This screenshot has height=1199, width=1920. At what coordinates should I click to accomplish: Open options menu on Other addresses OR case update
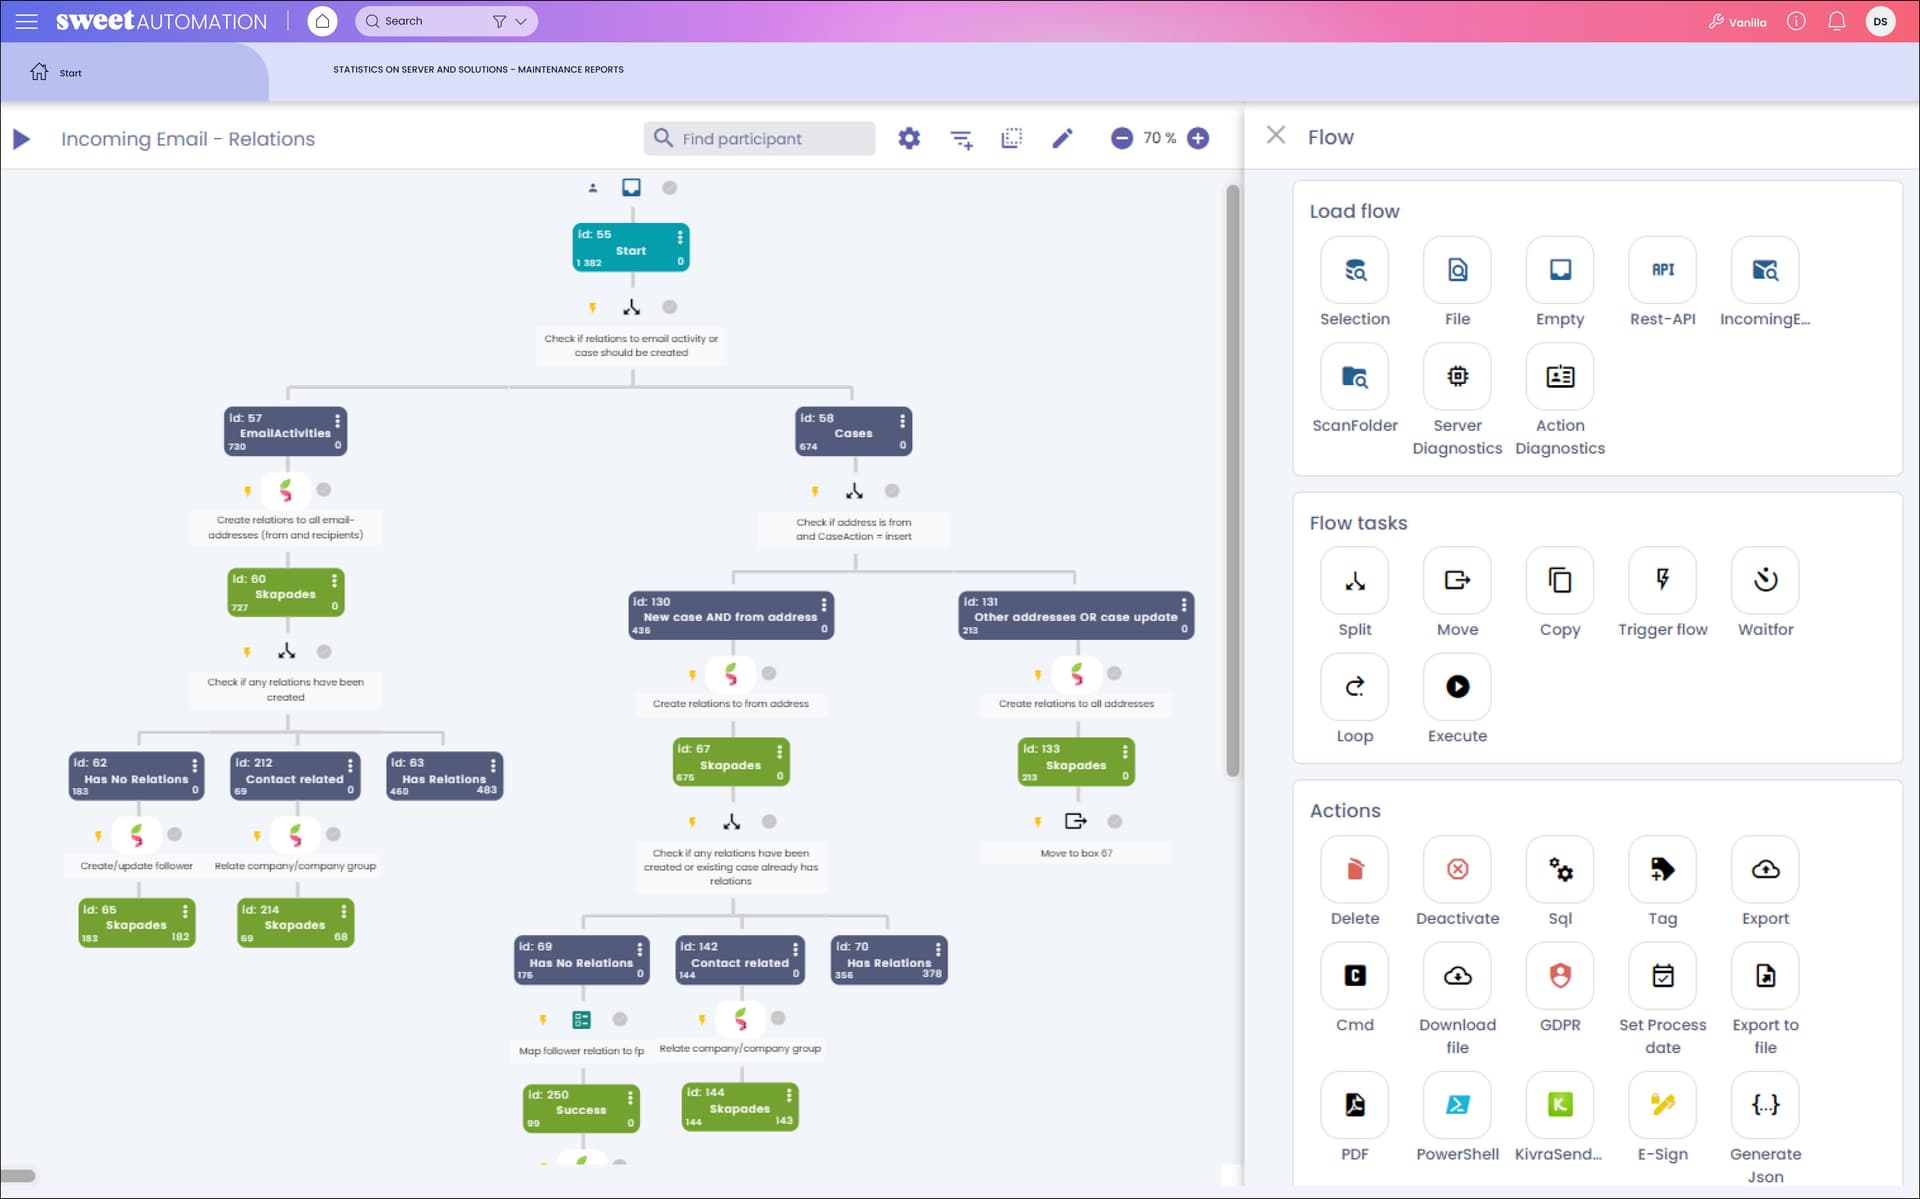(x=1184, y=604)
